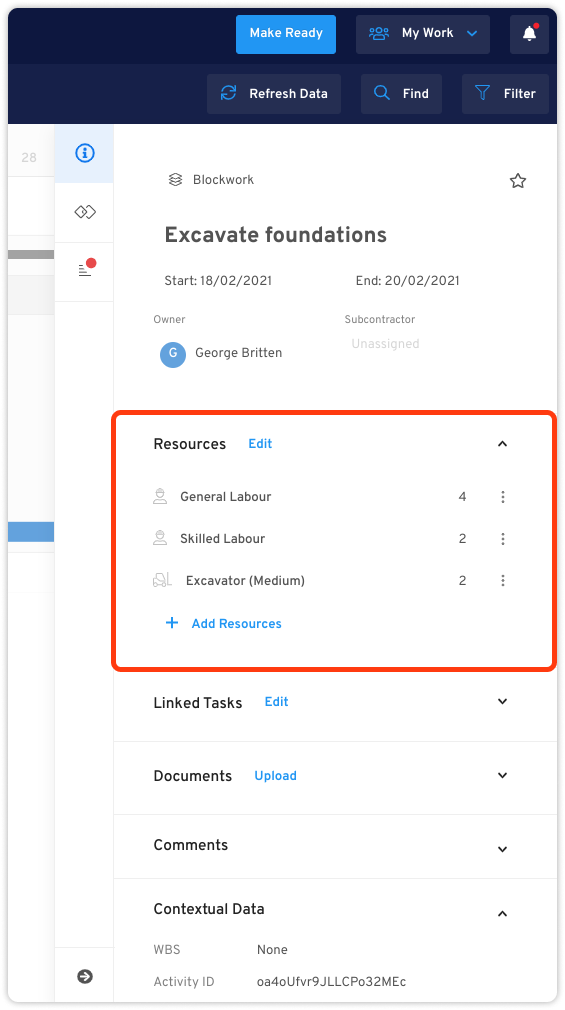Star the Excavate foundations task
The height and width of the screenshot is (1010, 565).
coord(518,181)
